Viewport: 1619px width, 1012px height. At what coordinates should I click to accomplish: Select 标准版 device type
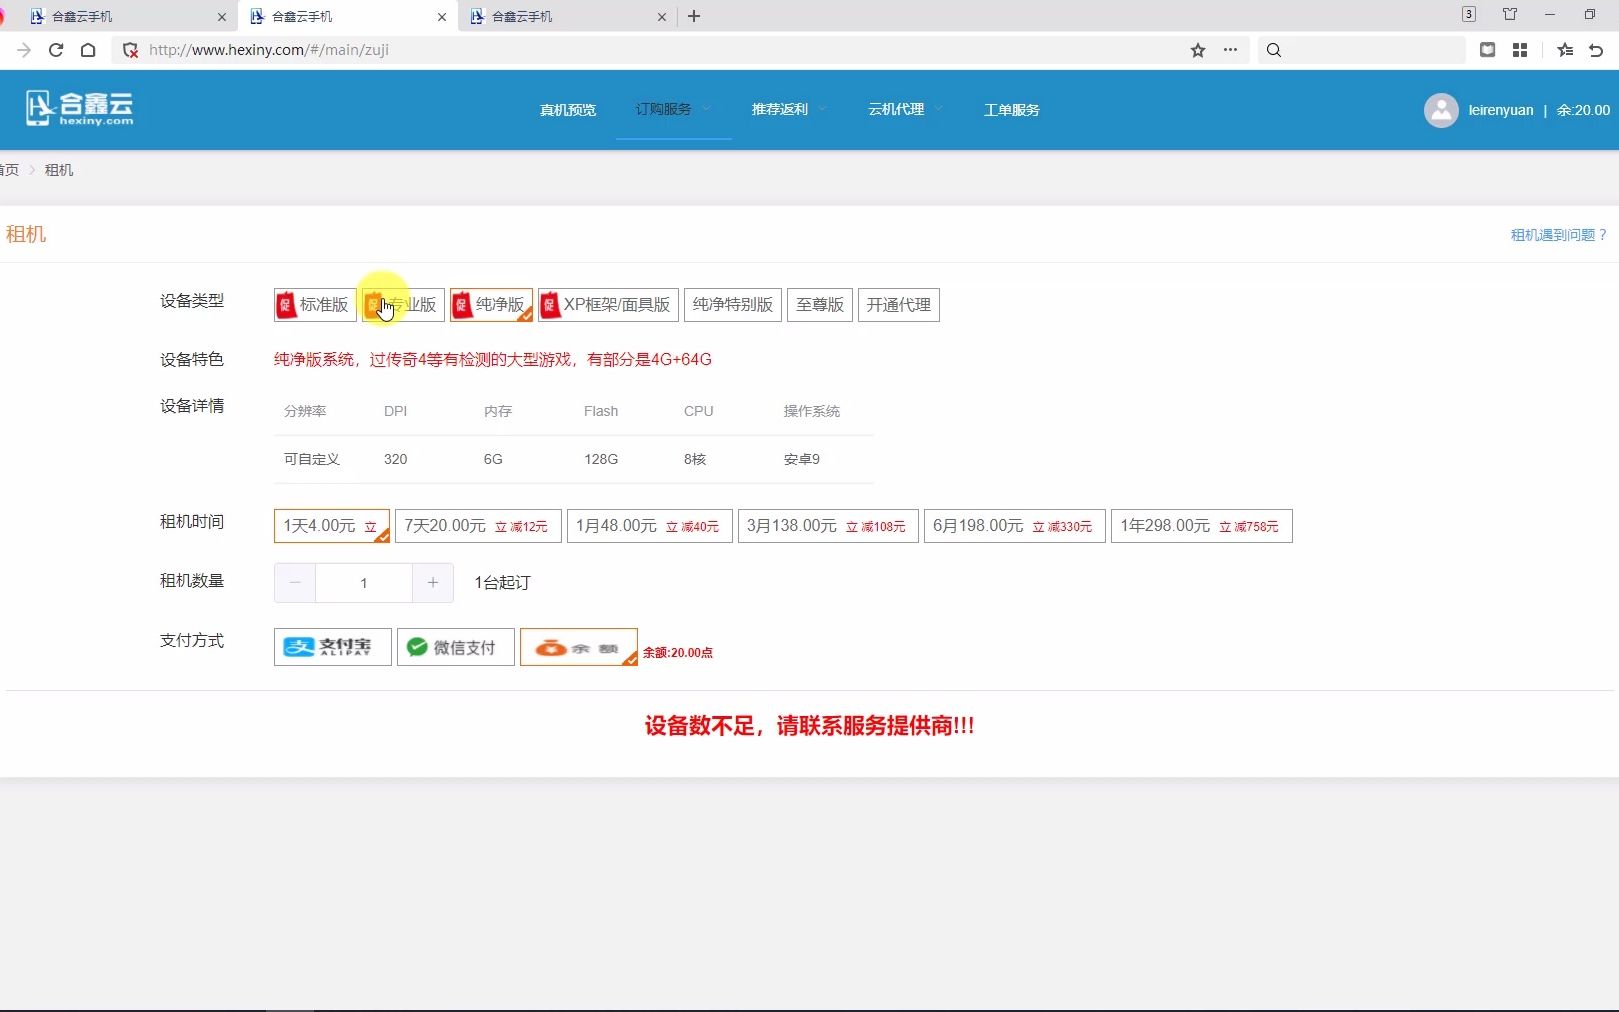click(315, 305)
